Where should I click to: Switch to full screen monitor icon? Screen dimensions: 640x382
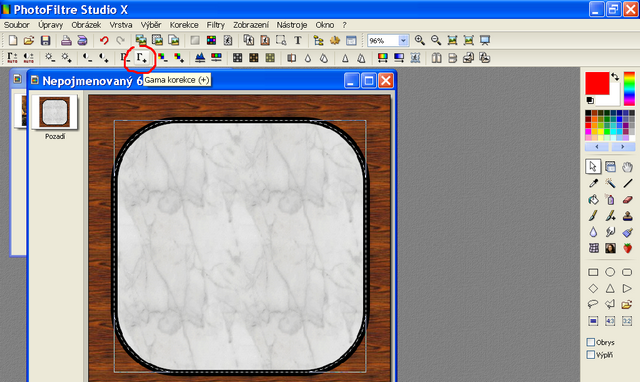(484, 40)
